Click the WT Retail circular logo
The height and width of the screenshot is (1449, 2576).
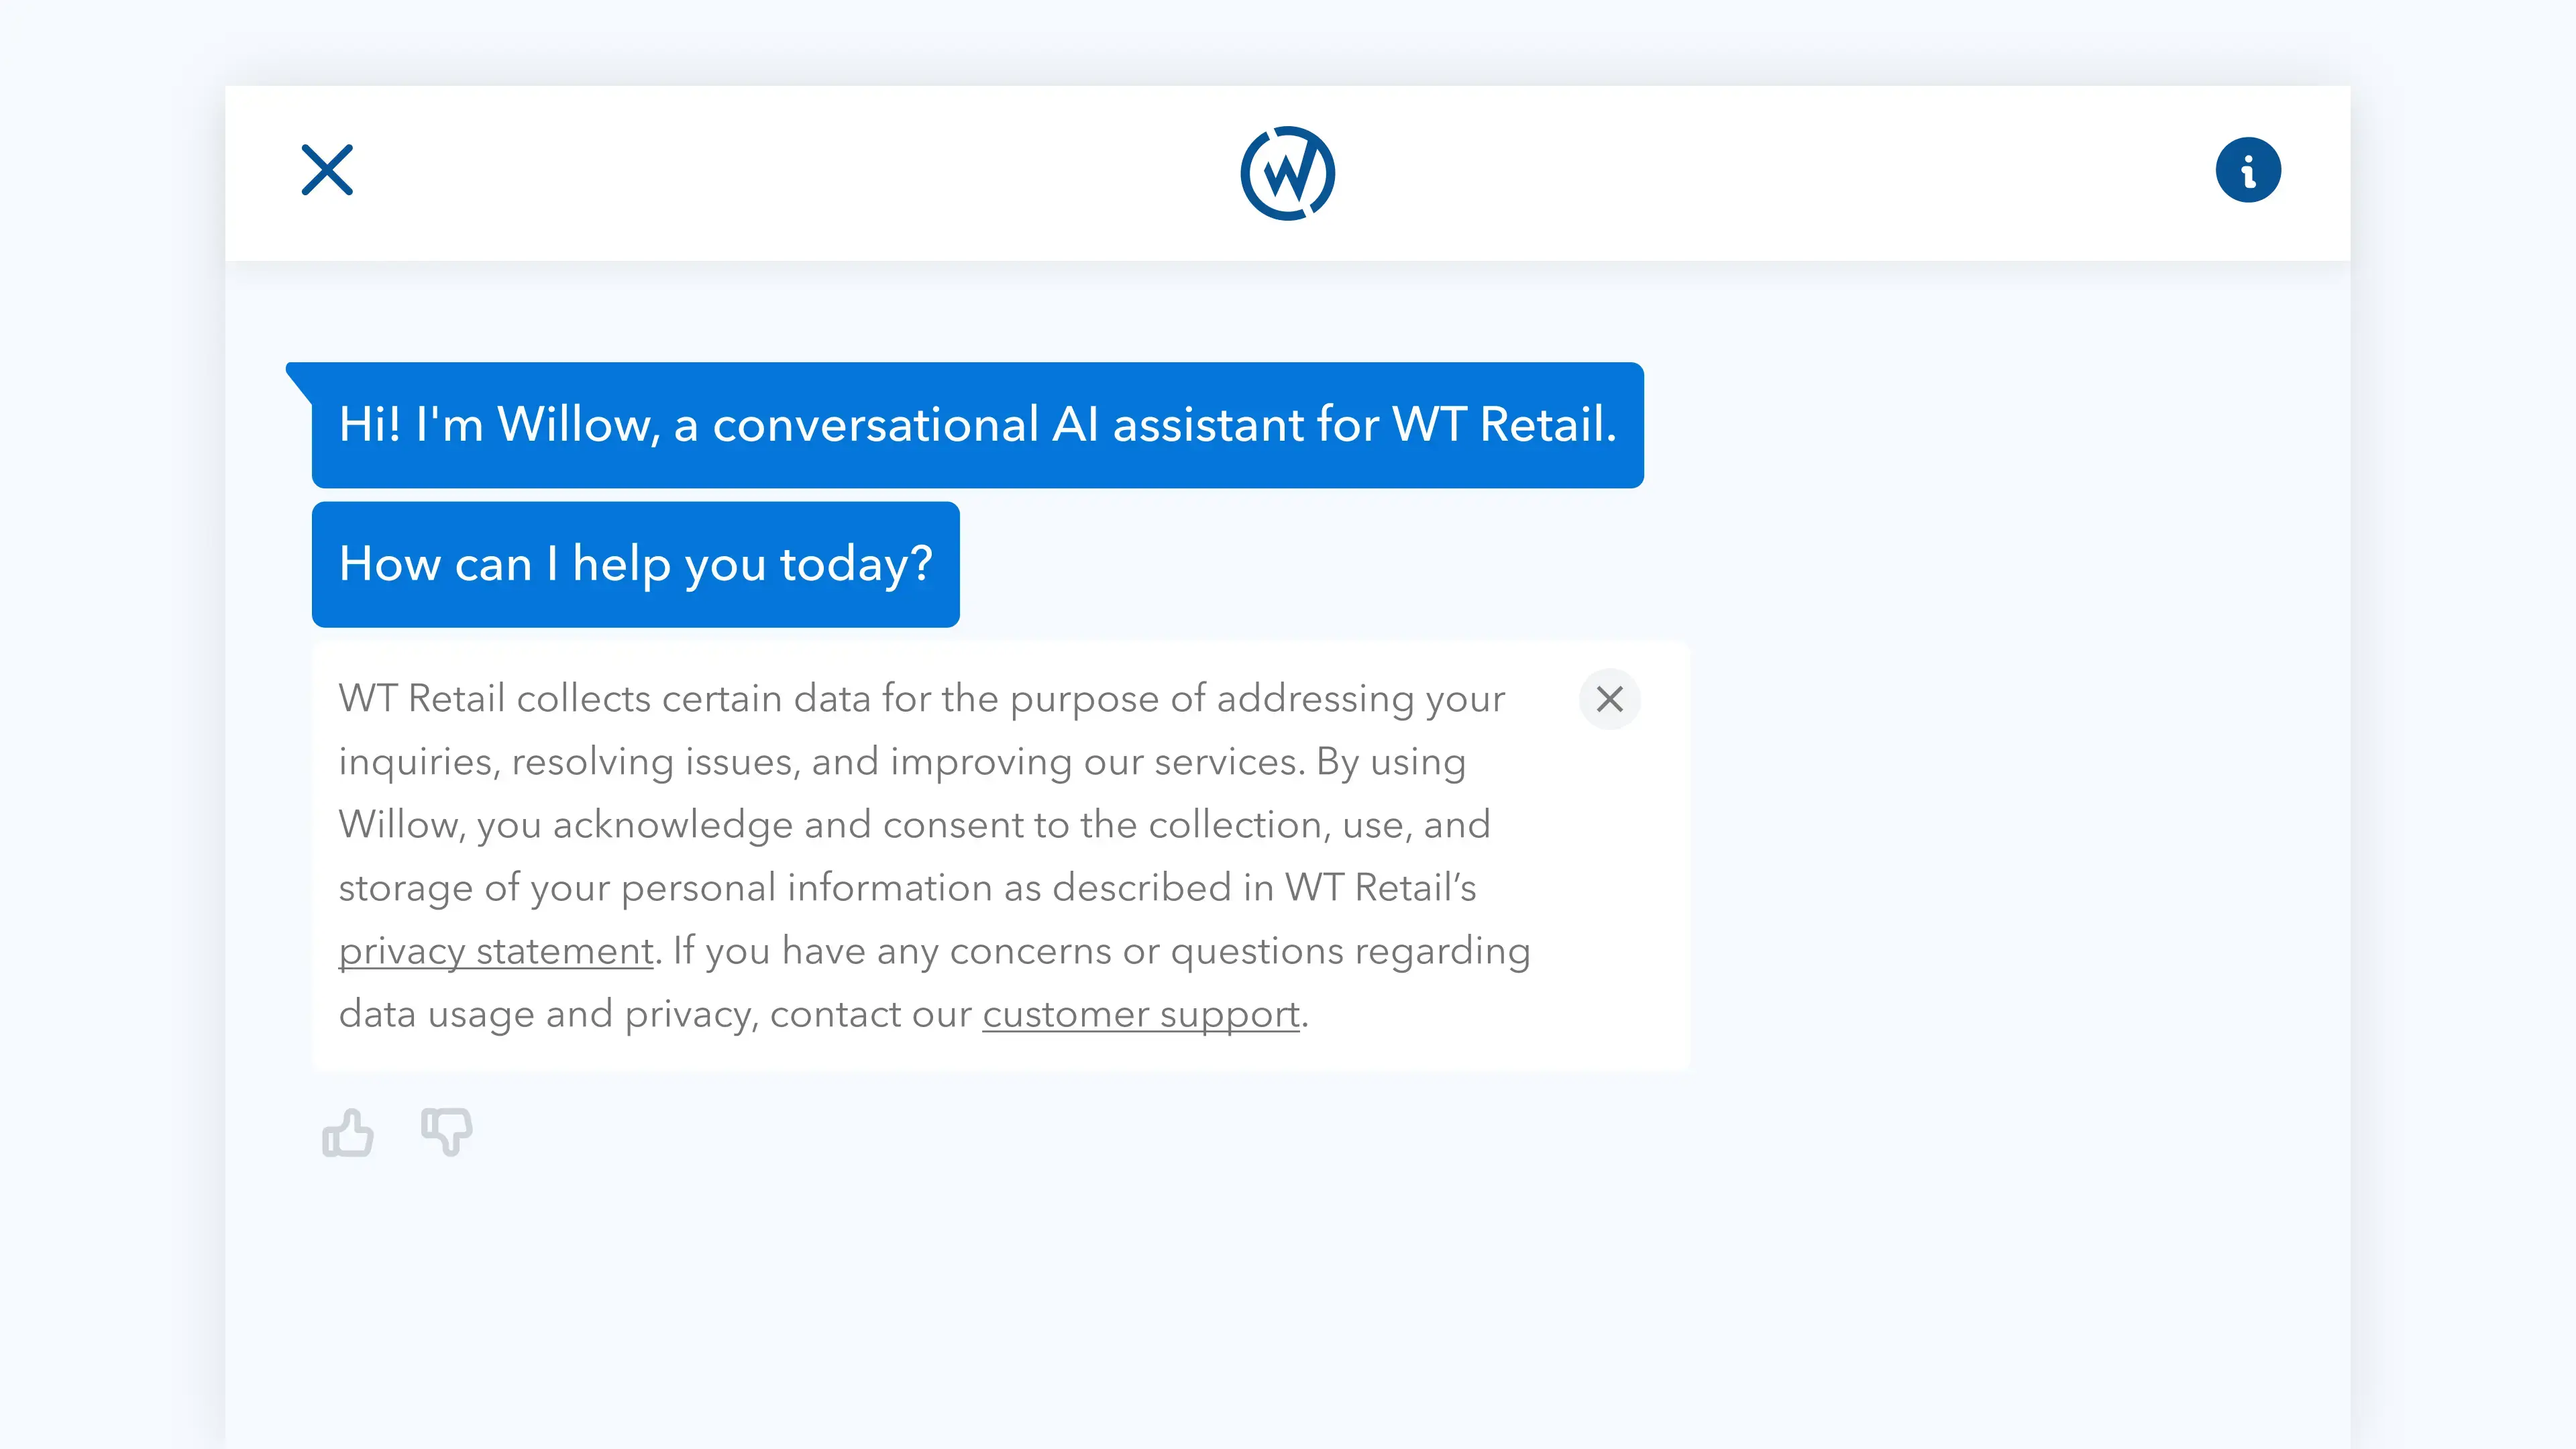click(x=1288, y=173)
